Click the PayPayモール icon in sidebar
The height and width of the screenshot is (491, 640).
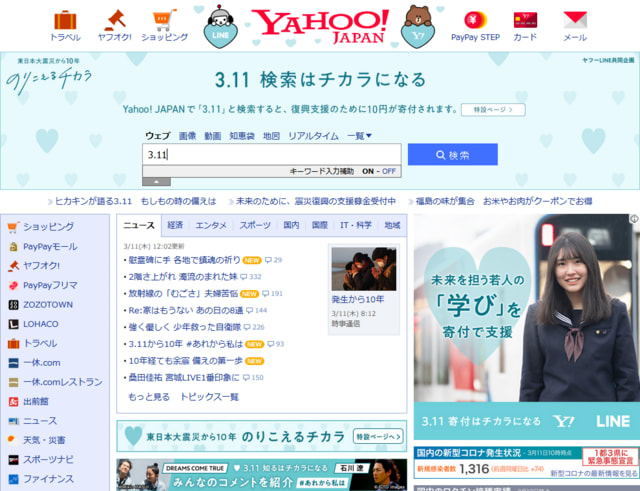tap(13, 247)
